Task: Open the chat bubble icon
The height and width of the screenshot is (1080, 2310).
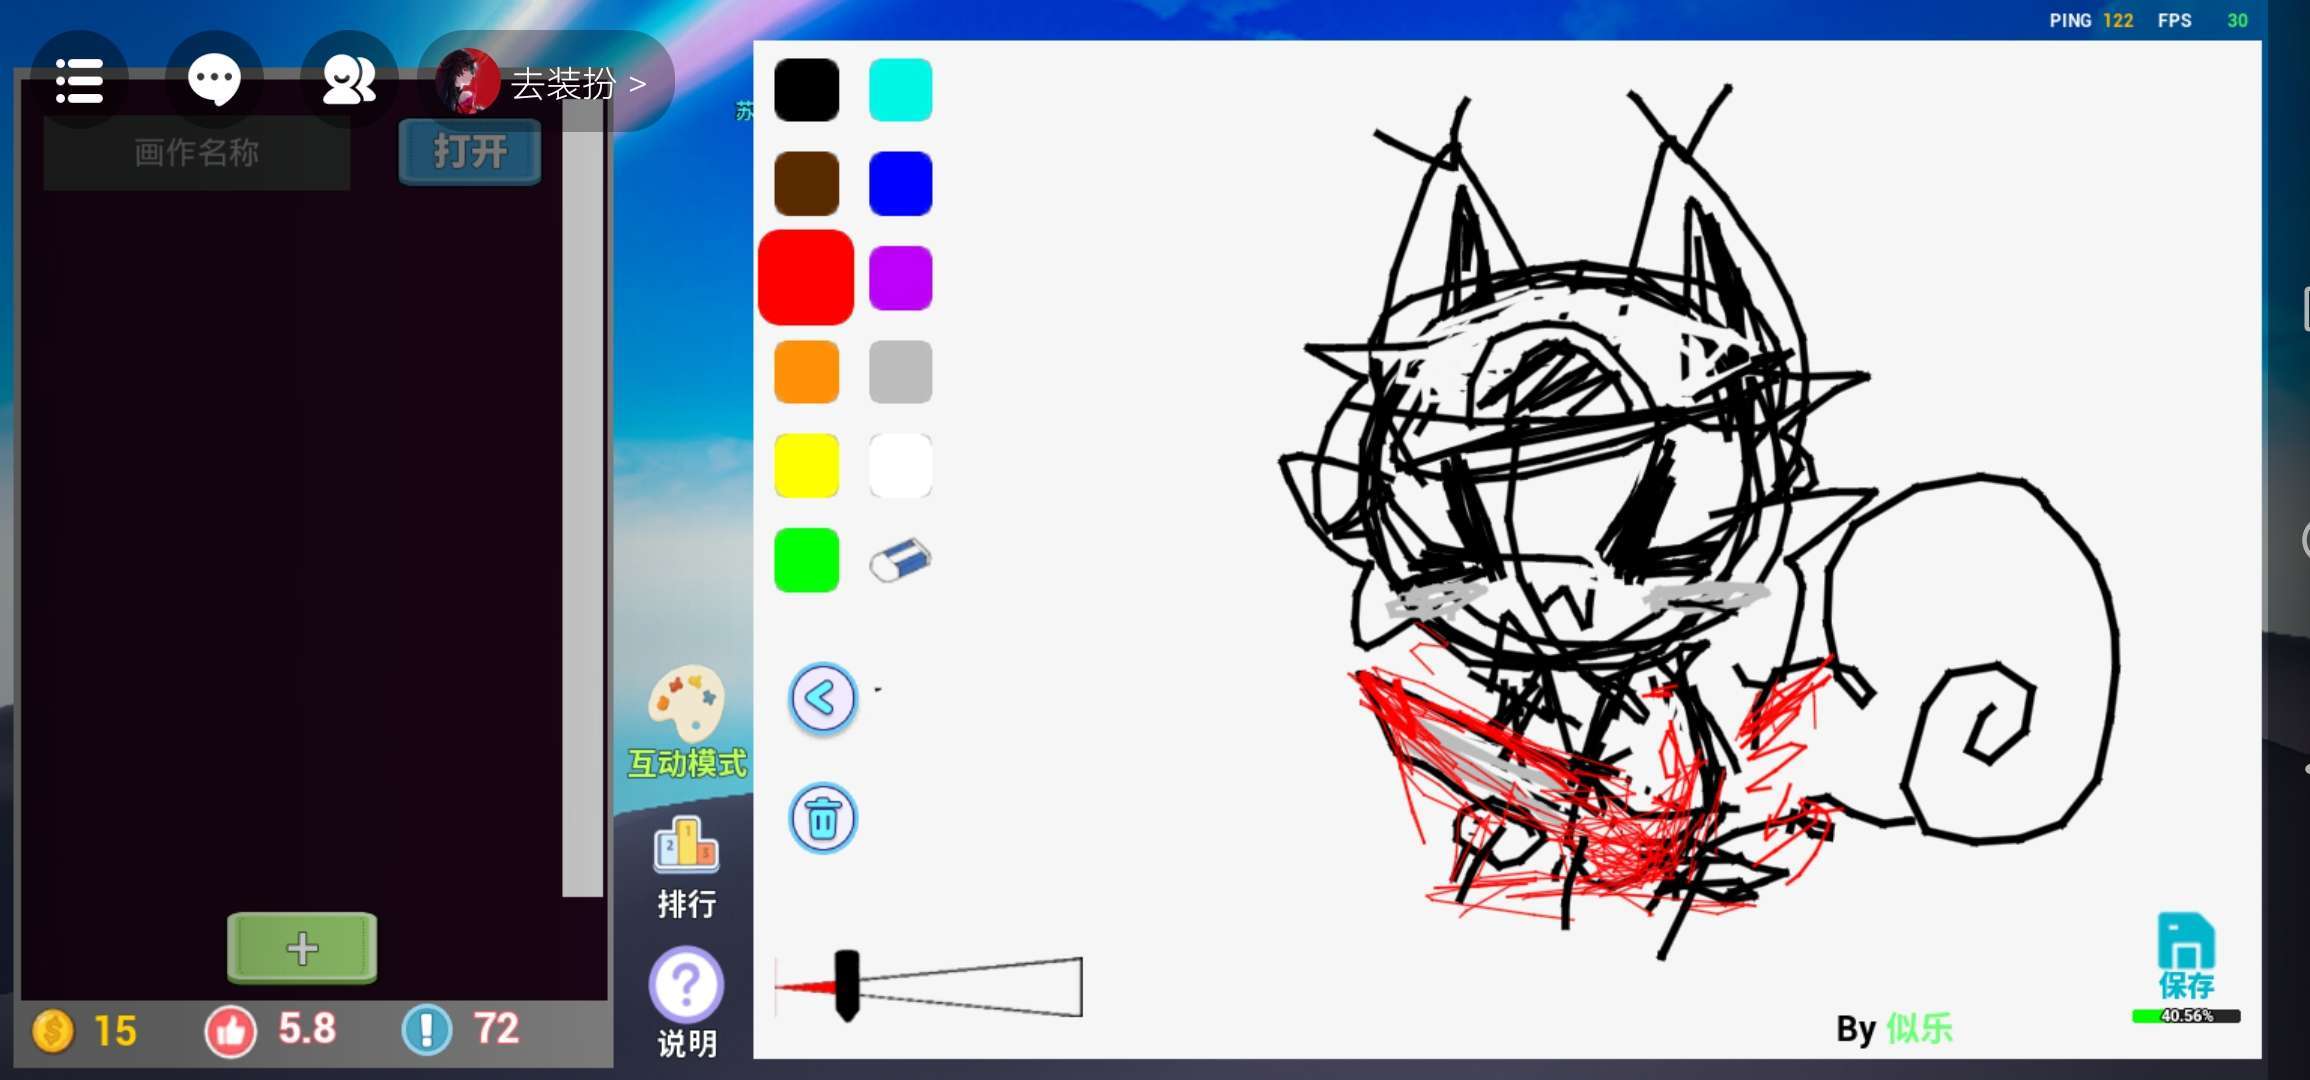Action: (x=214, y=80)
